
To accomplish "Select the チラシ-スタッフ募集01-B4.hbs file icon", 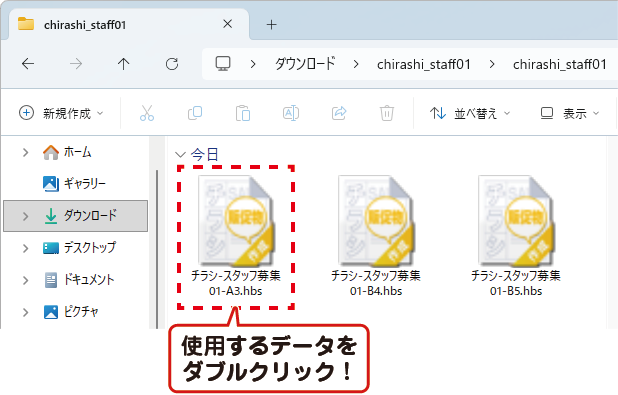I will (x=376, y=221).
